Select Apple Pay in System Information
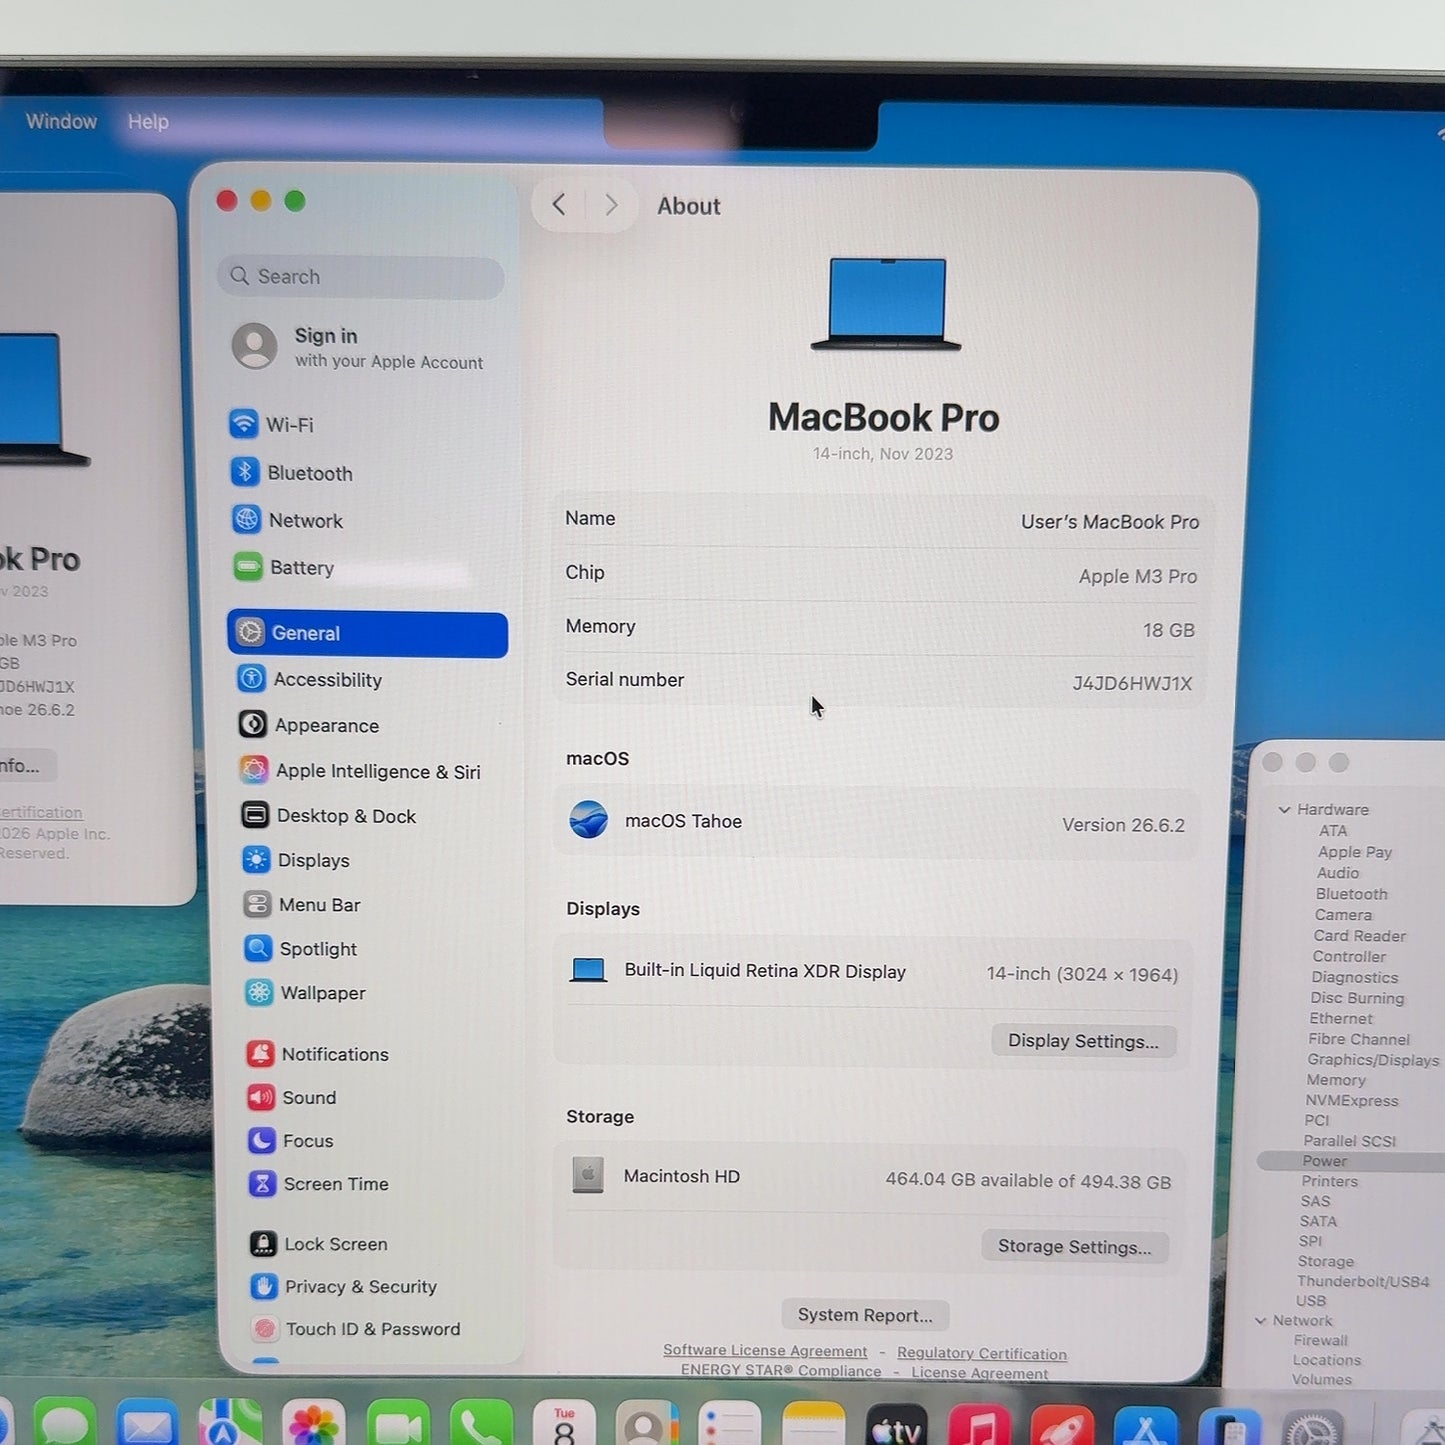This screenshot has width=1445, height=1445. (x=1355, y=852)
